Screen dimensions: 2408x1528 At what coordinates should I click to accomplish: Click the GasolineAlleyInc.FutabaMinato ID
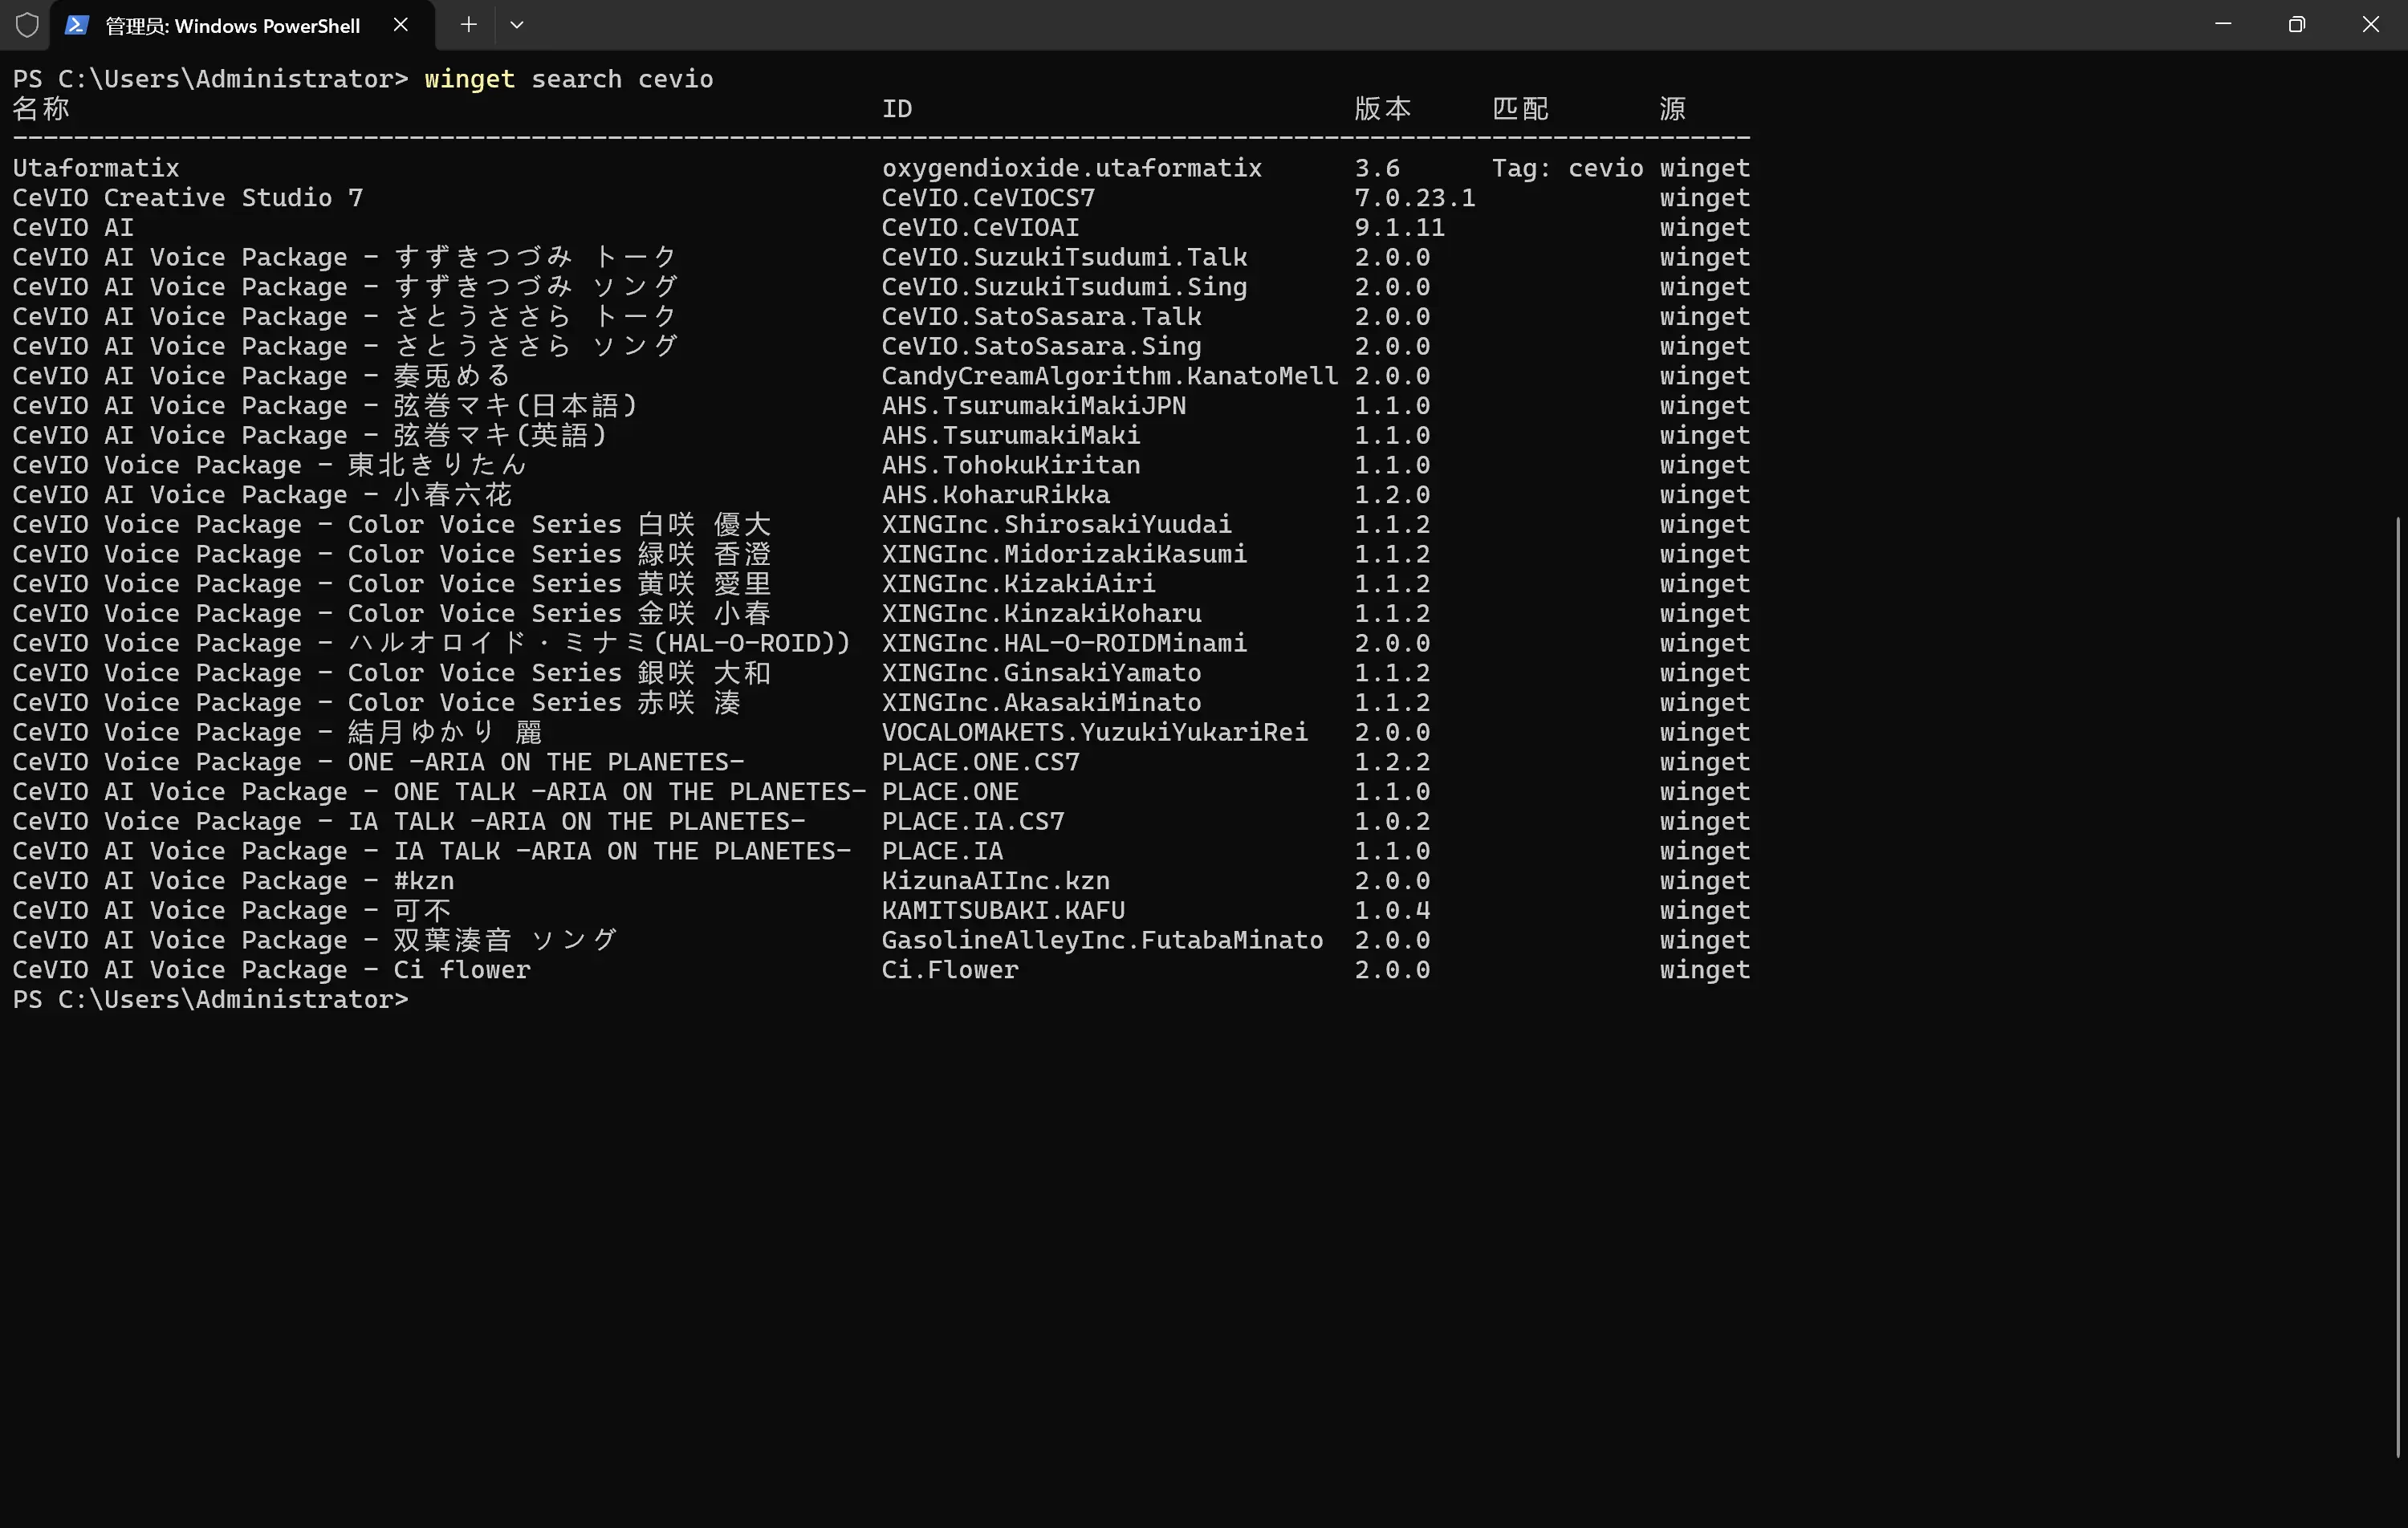pos(1102,941)
